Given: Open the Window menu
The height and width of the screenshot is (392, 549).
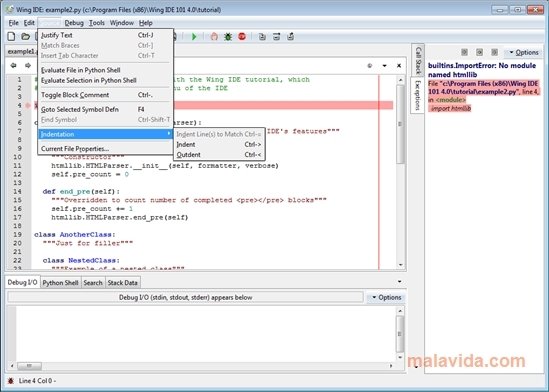Looking at the screenshot, I should [x=121, y=23].
